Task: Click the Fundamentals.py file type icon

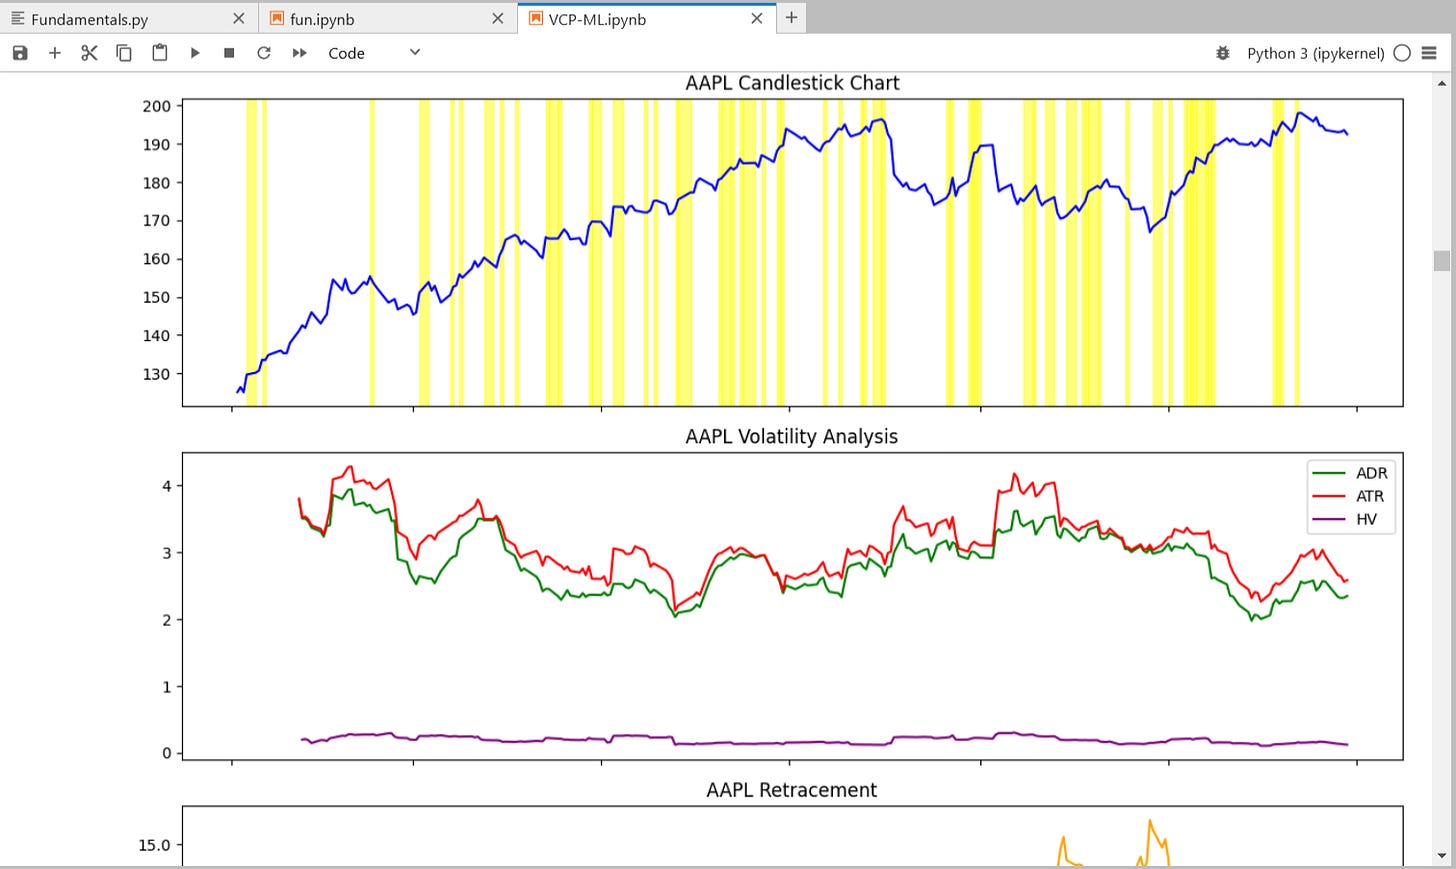Action: coord(17,18)
